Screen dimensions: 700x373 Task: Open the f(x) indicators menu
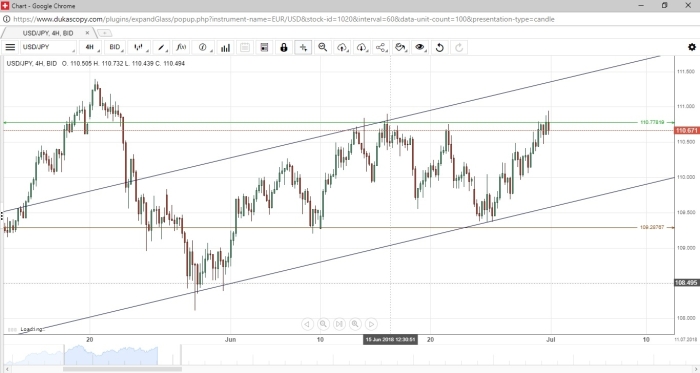point(181,47)
